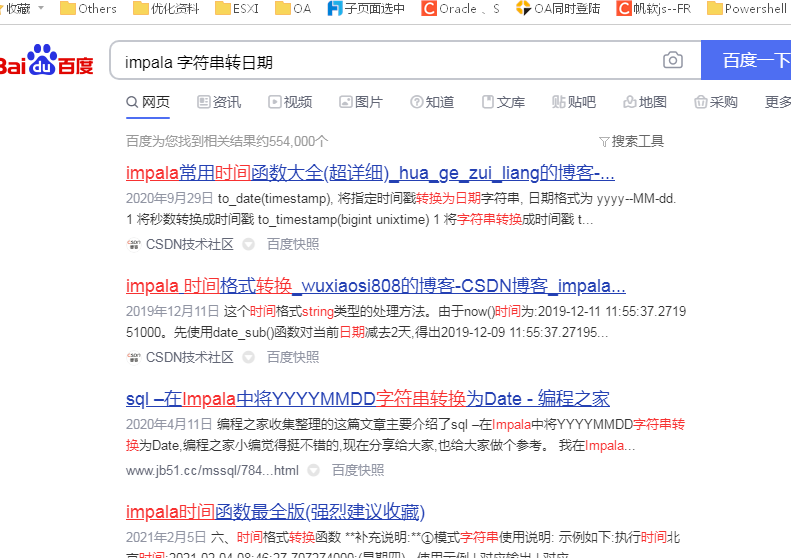Click CSDN favicon of first result

pos(133,245)
